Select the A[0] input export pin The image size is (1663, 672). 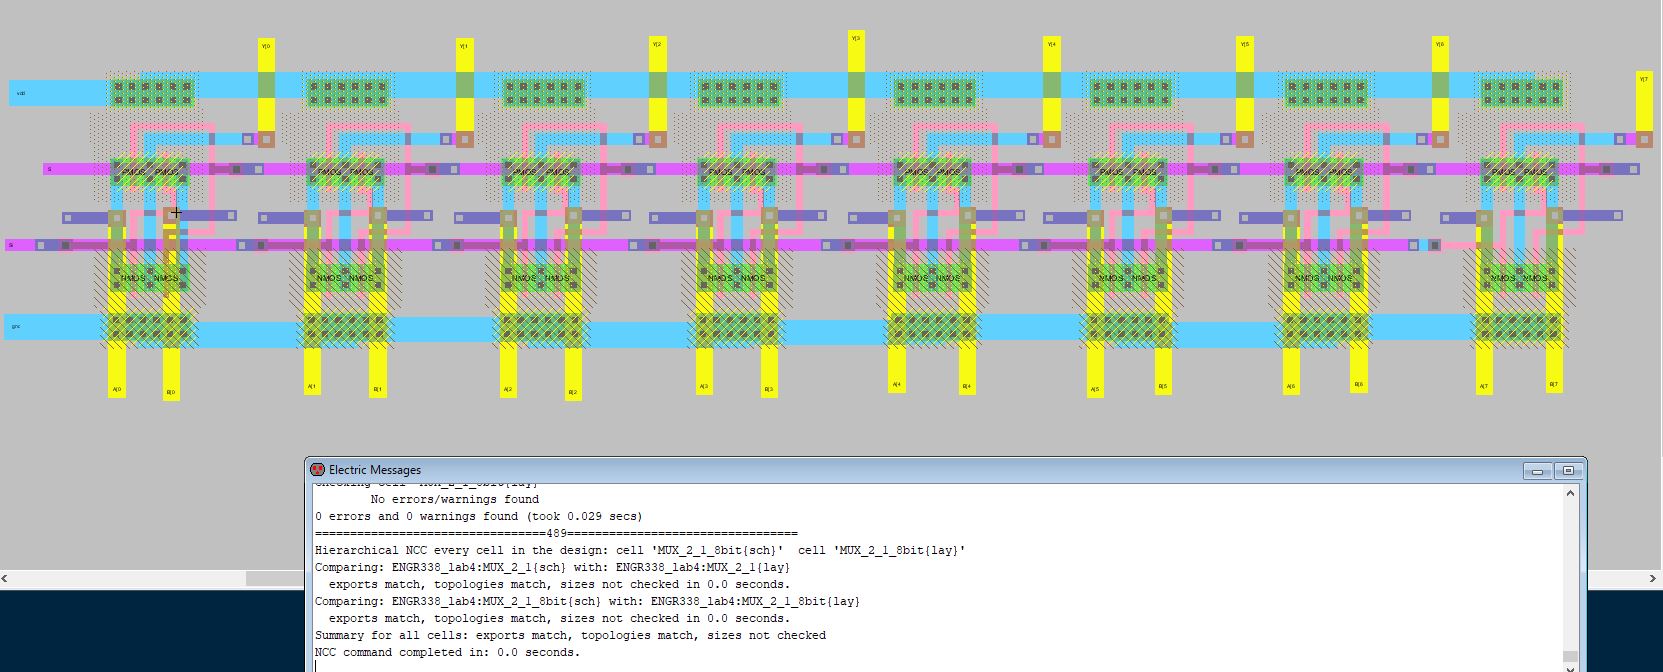coord(117,389)
